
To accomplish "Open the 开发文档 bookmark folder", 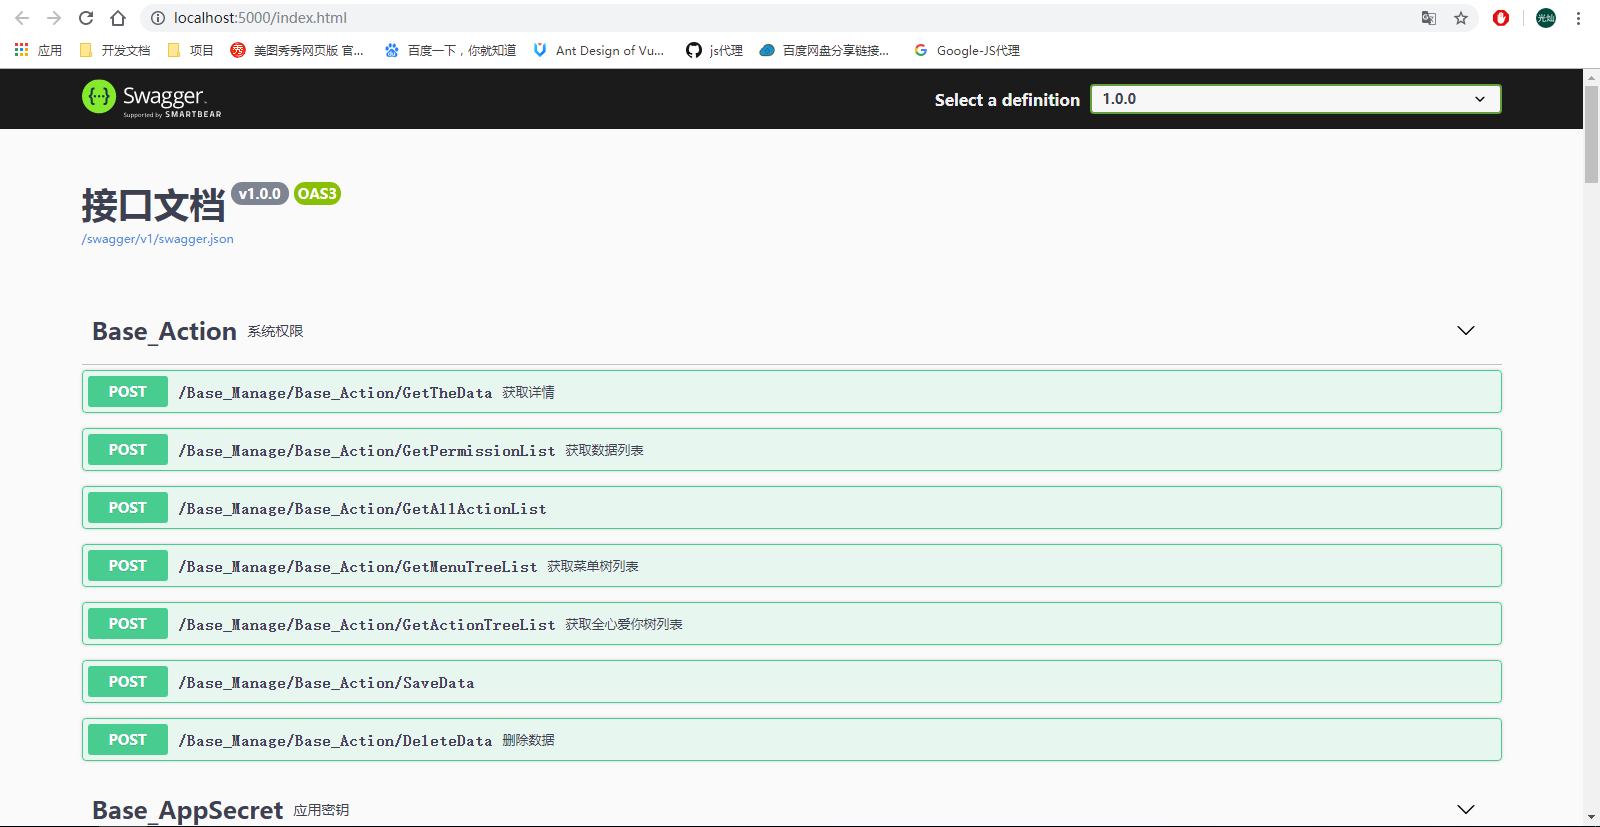I will pos(115,50).
